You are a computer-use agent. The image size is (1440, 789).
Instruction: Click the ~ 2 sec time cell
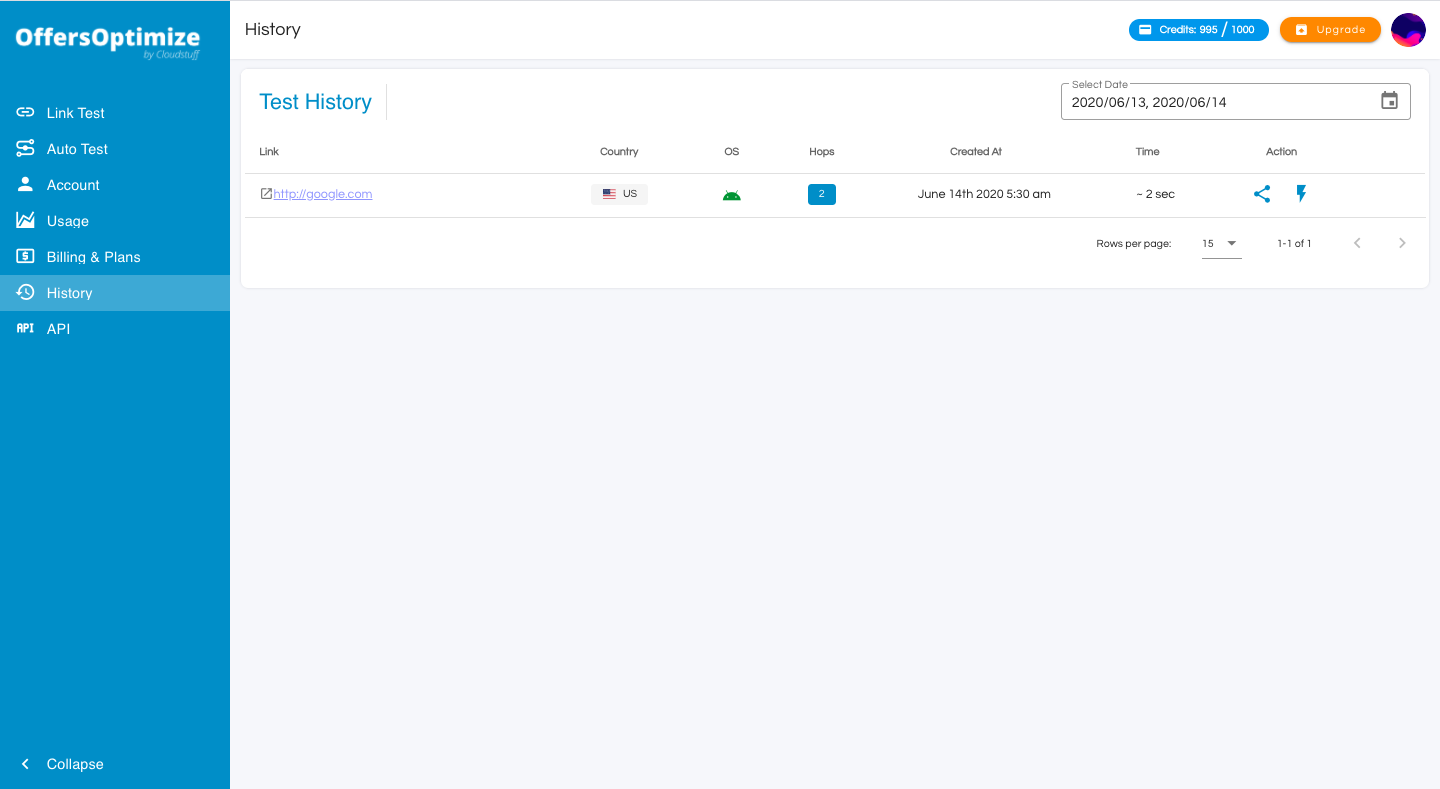pyautogui.click(x=1155, y=194)
